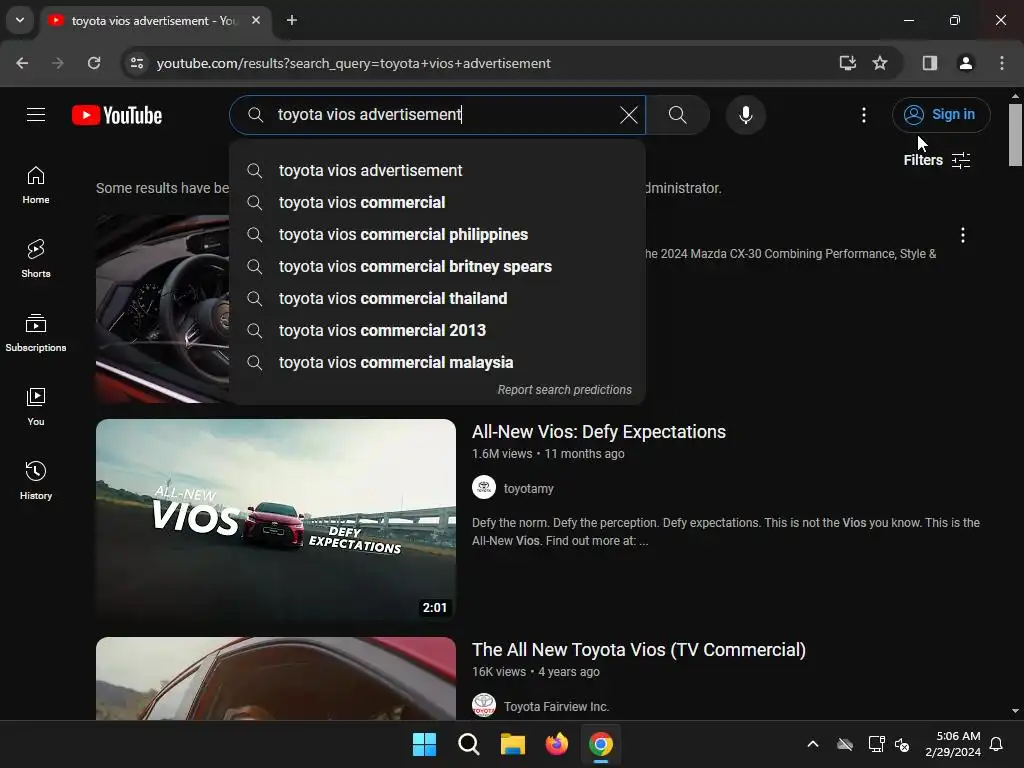Screen dimensions: 1024x768
Task: Open YouTube settings three-dot menu
Action: 863,115
